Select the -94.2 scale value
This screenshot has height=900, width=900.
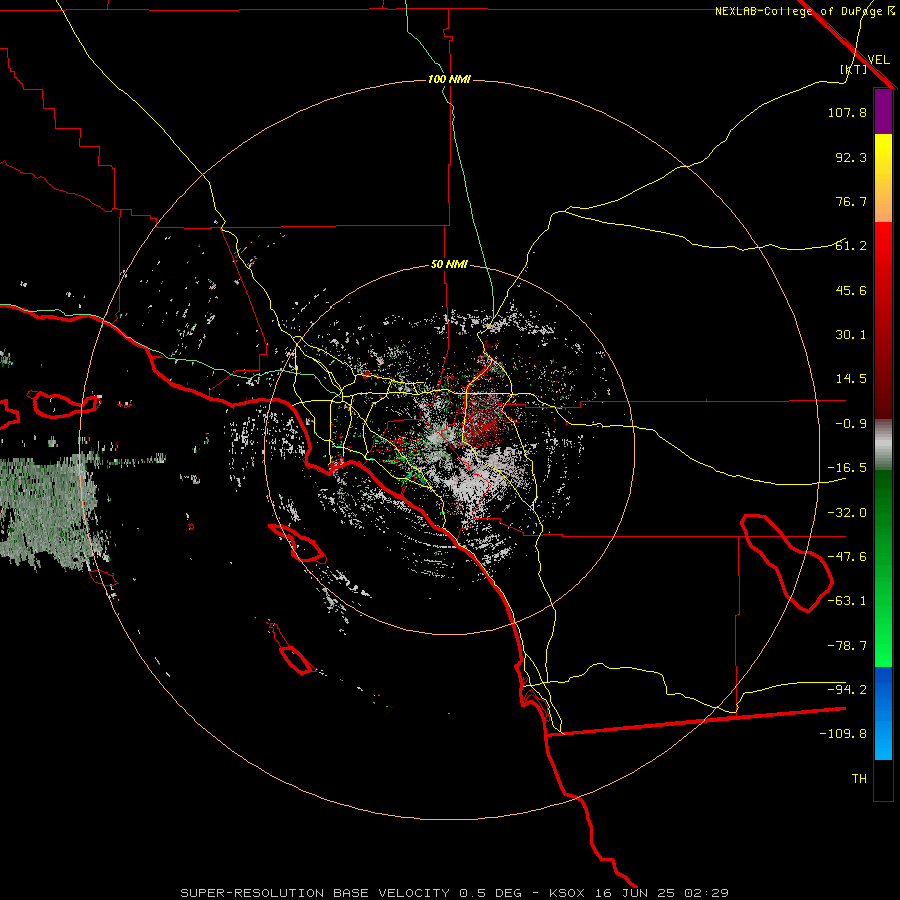coord(847,690)
